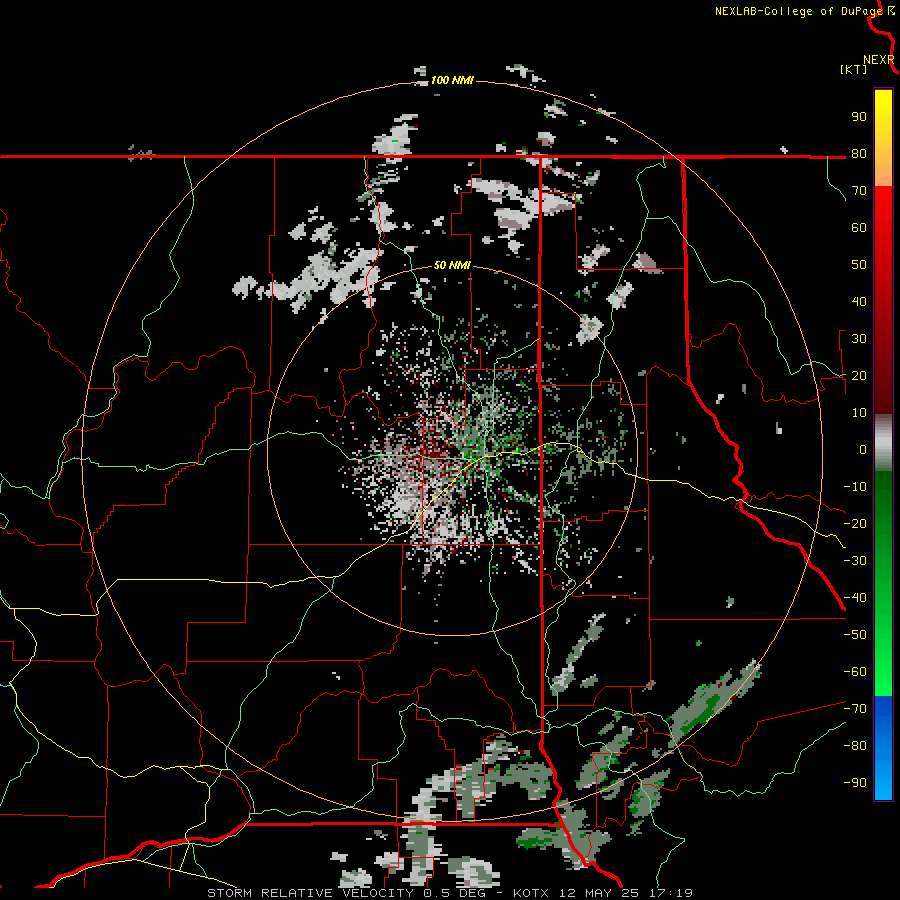Click the 60 value on the velocity scale
The height and width of the screenshot is (900, 900).
tap(859, 227)
